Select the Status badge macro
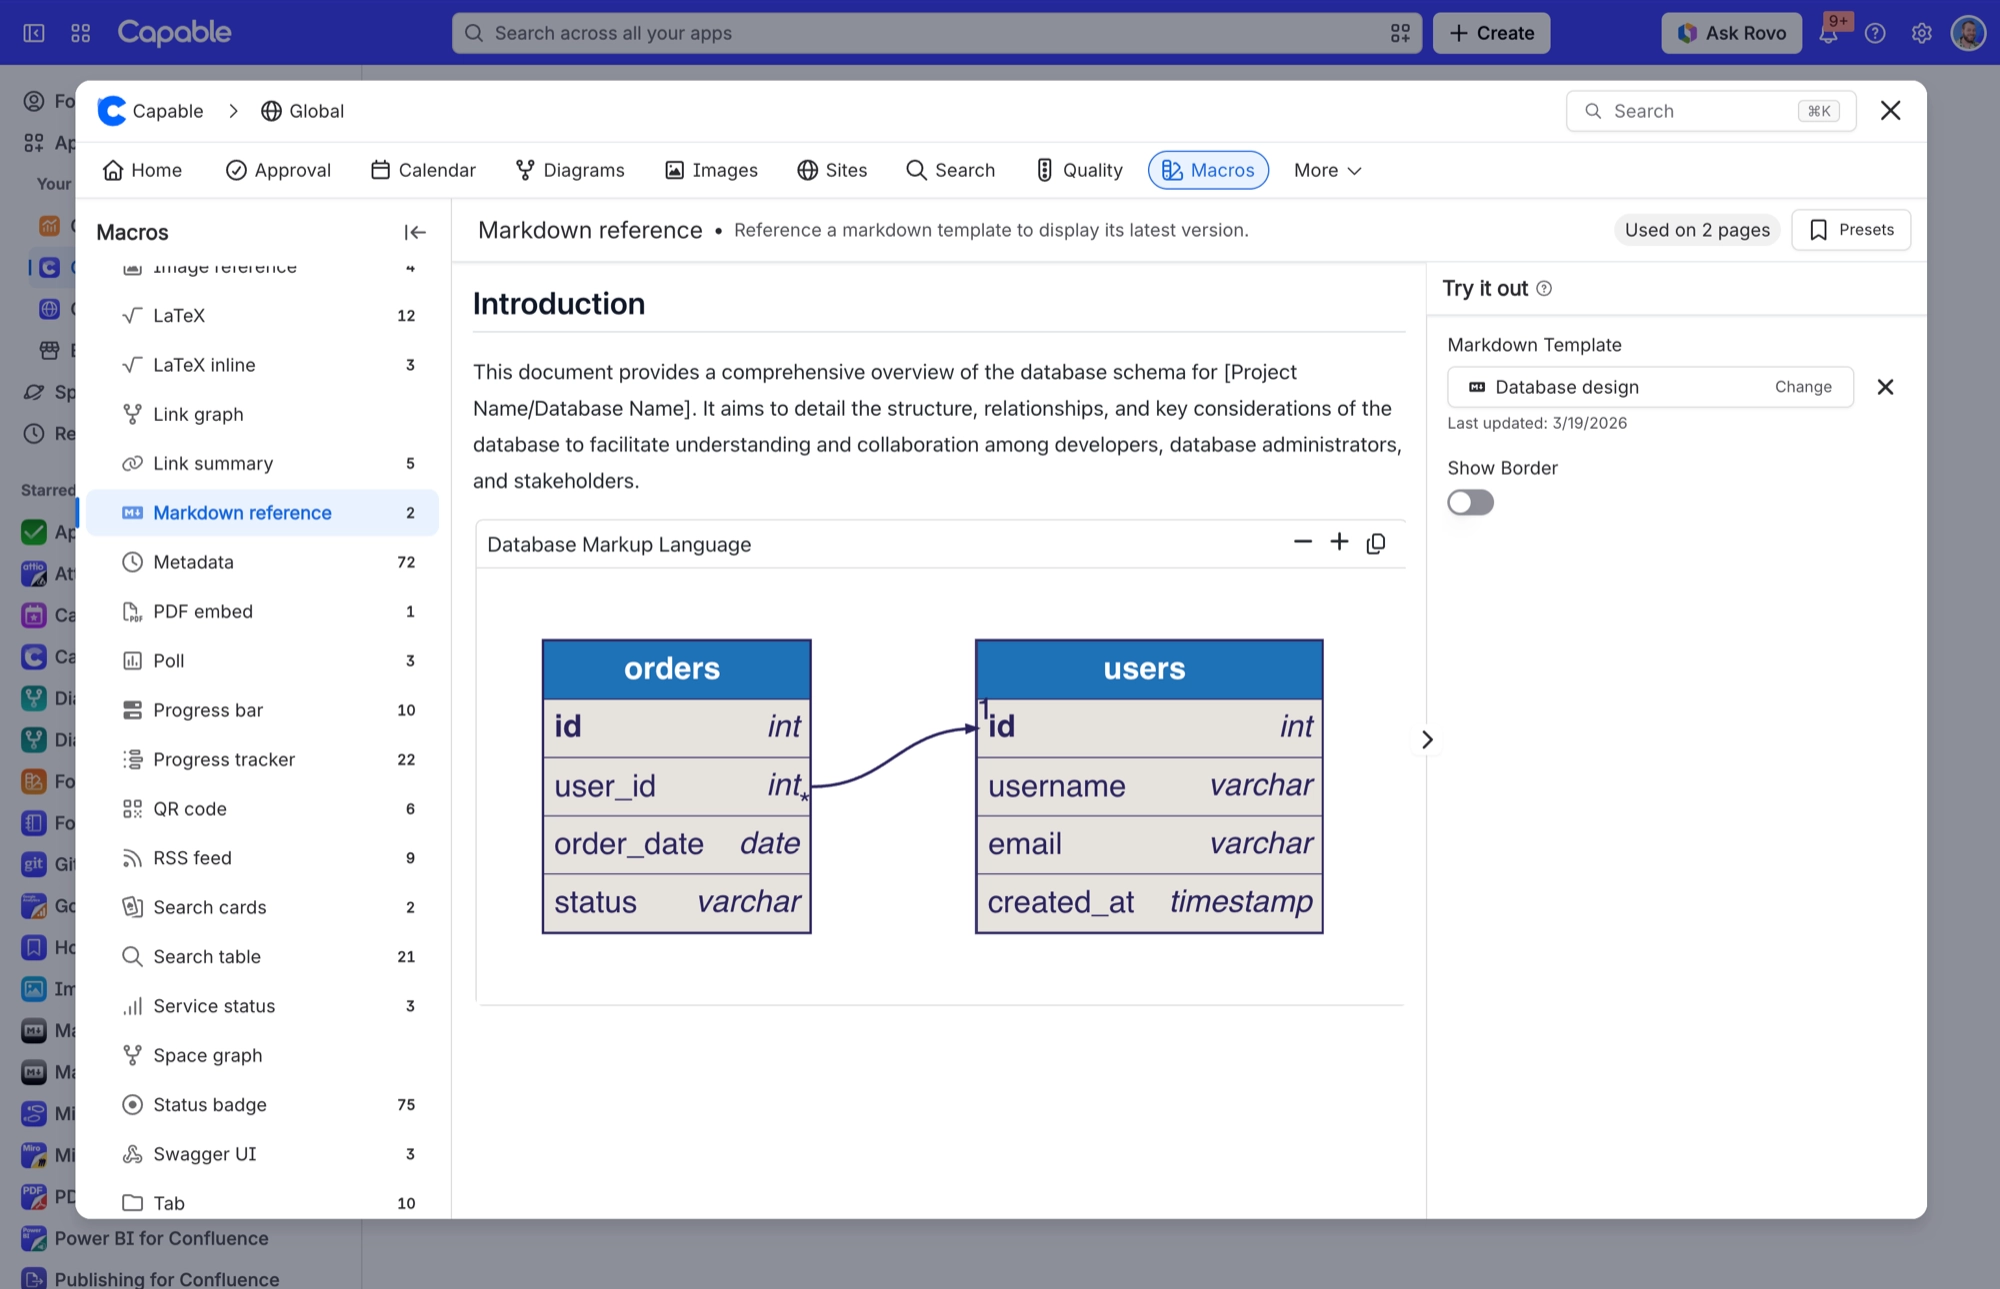This screenshot has height=1289, width=2000. coord(262,1104)
